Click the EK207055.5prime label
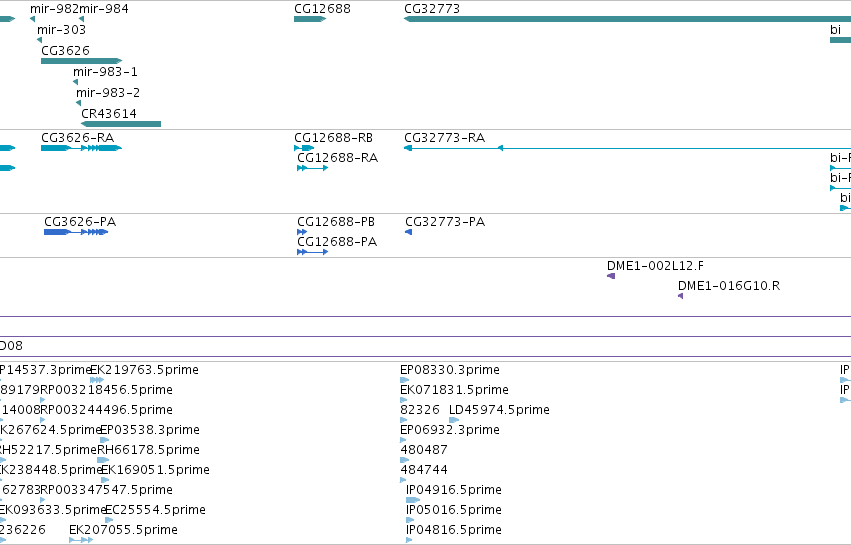 click(123, 530)
